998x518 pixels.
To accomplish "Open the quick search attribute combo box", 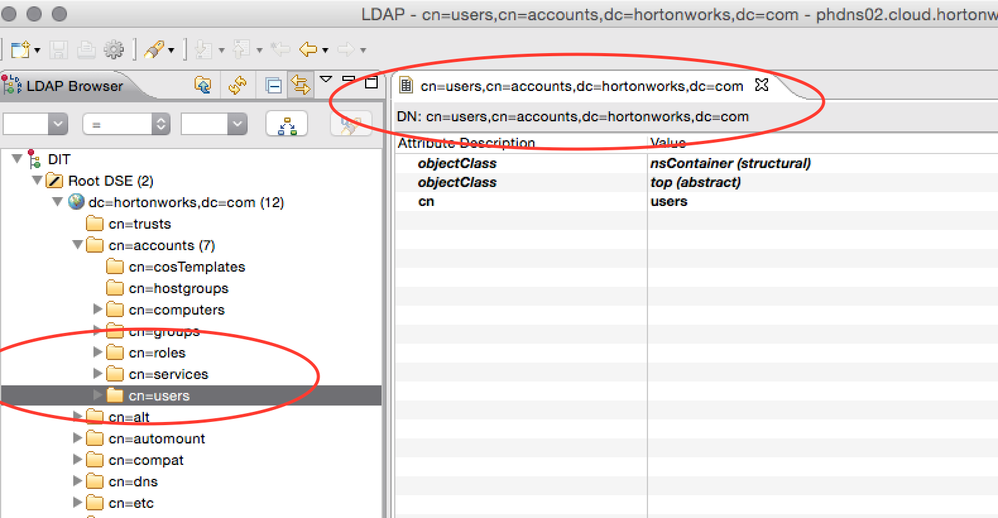I will (35, 124).
